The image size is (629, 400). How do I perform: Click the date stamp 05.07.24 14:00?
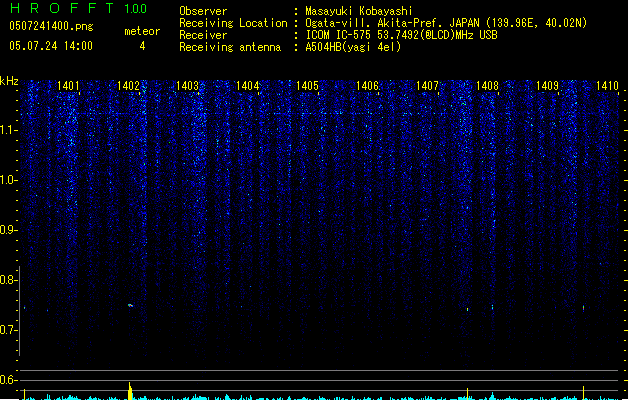(x=51, y=46)
